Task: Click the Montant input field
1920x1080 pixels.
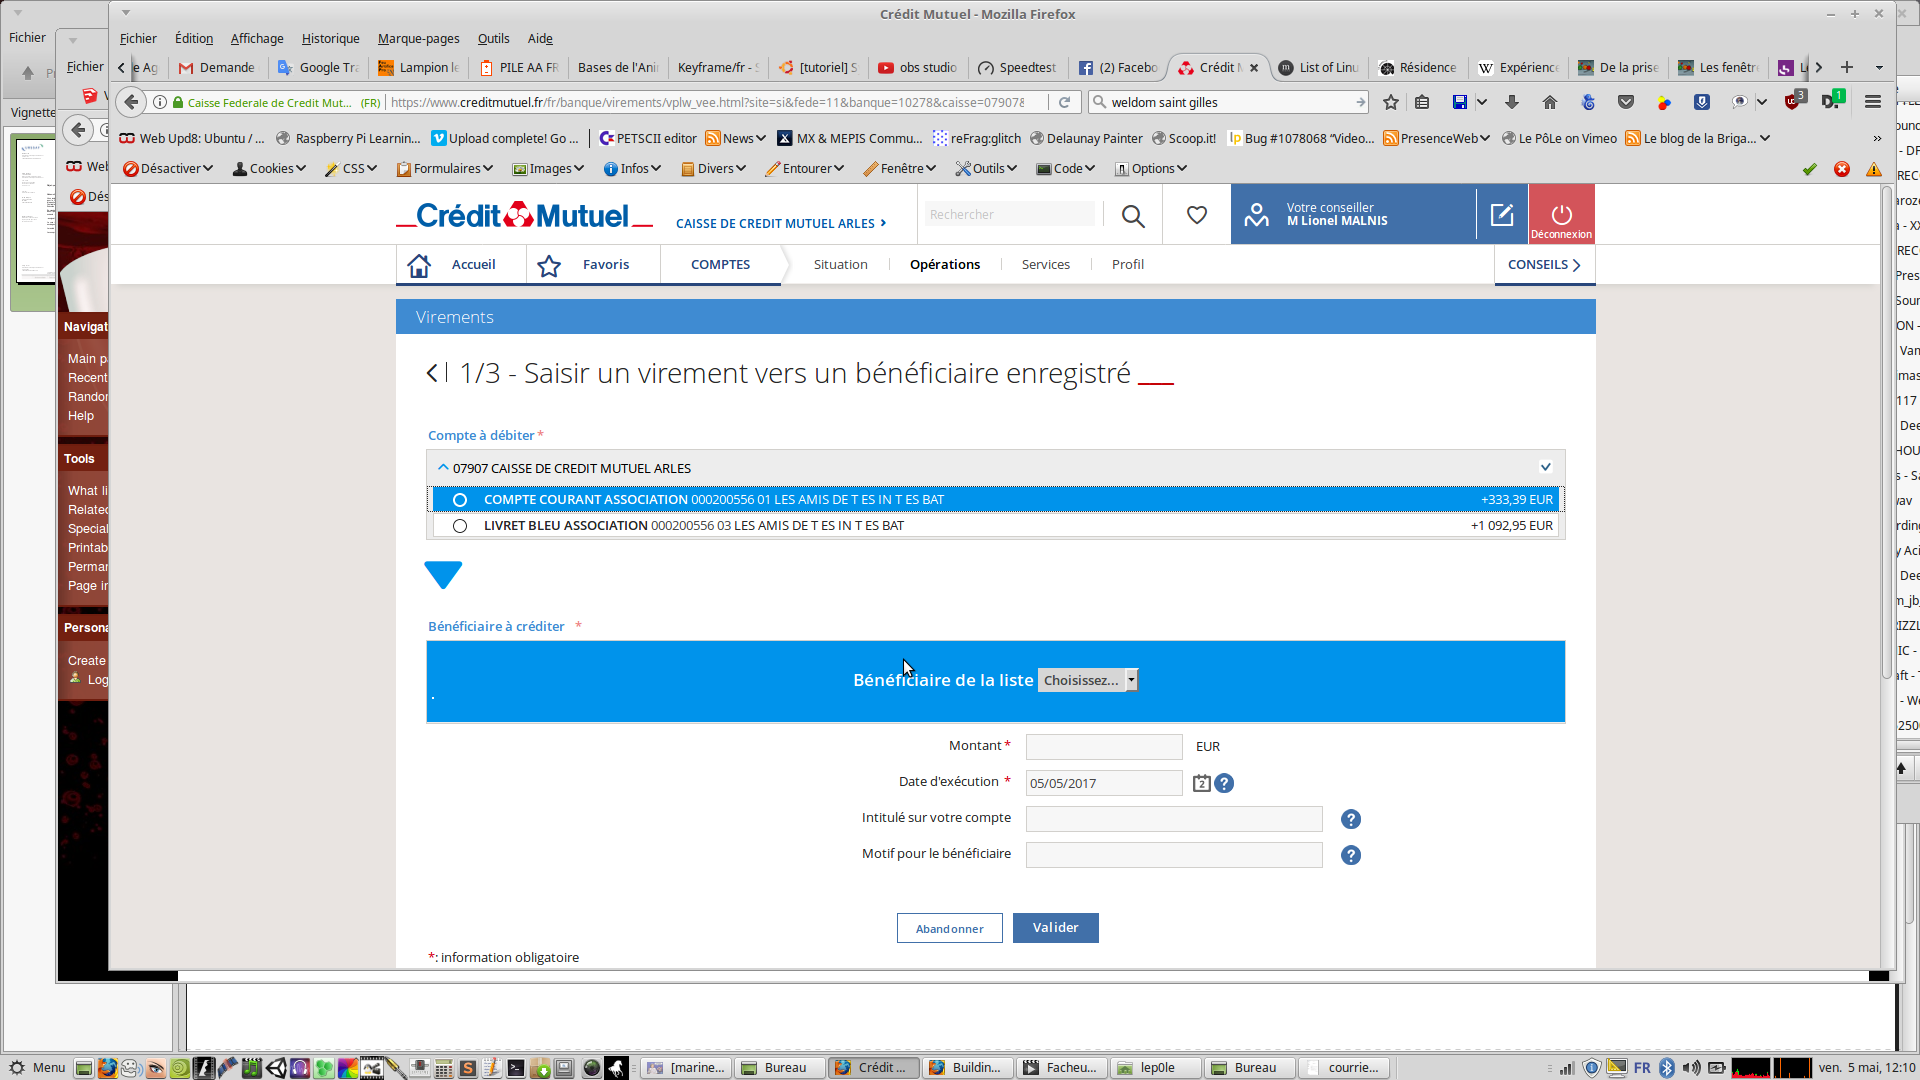Action: 1103,747
